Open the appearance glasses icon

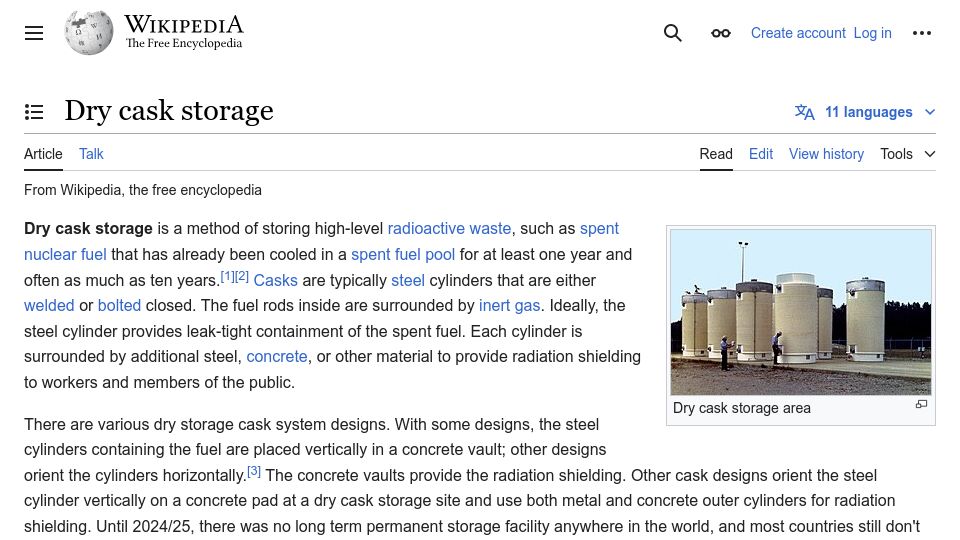[x=721, y=33]
